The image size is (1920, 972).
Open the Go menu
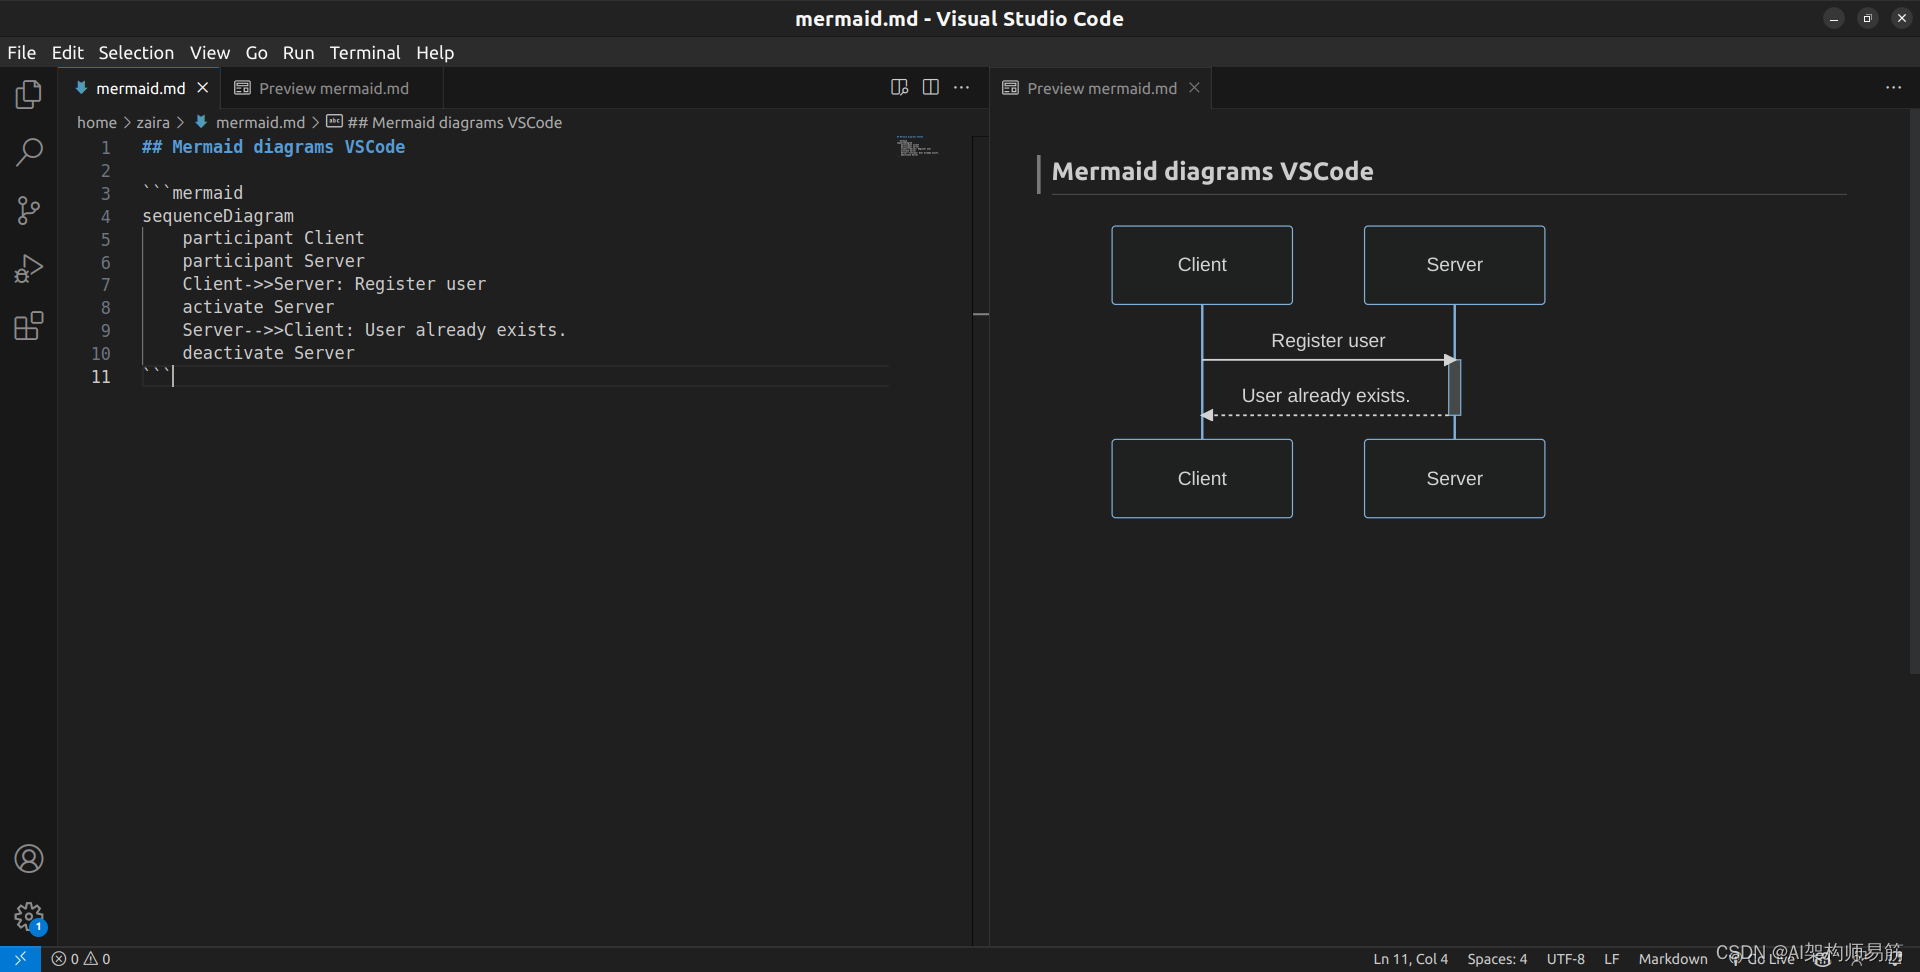tap(257, 53)
